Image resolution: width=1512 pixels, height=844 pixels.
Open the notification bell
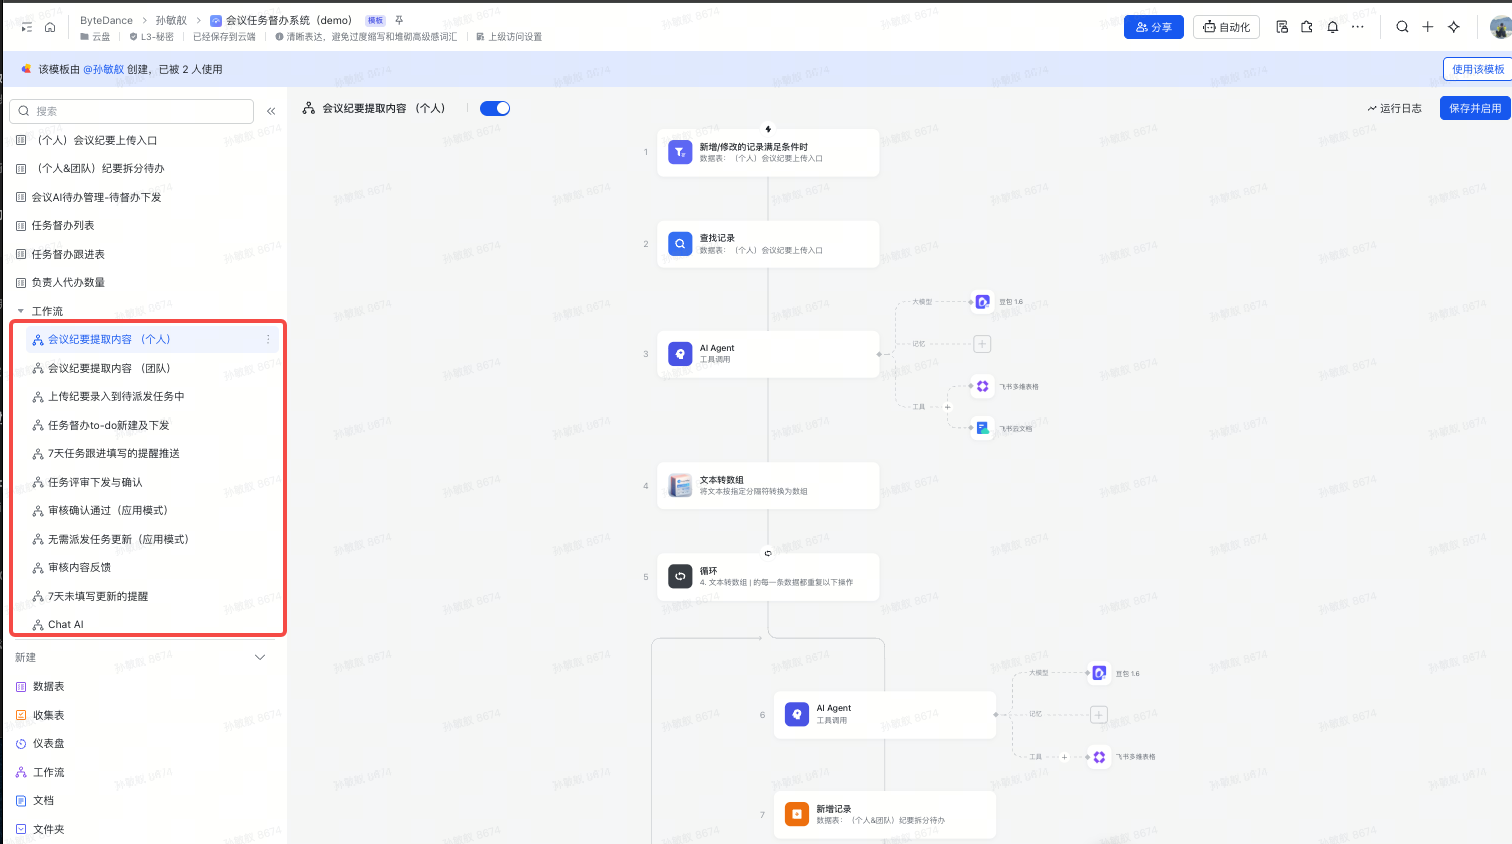coord(1332,27)
